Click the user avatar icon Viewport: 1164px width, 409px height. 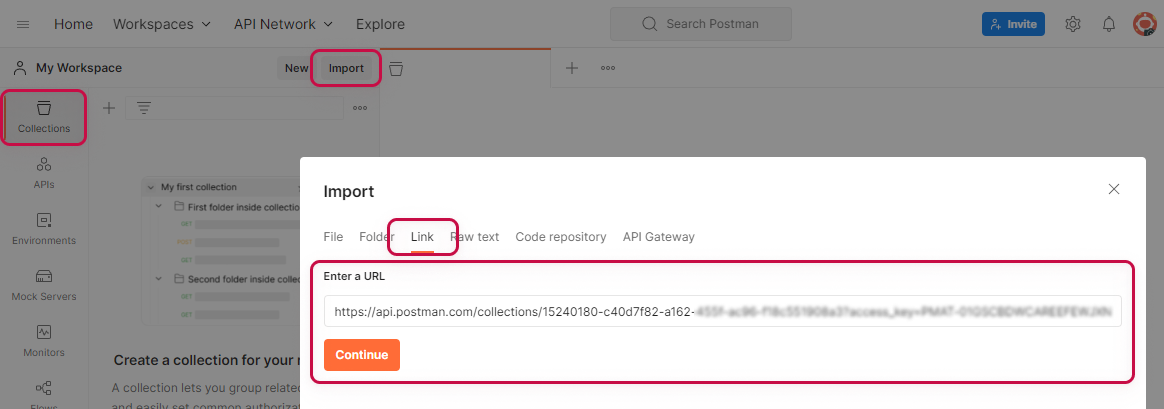1145,24
